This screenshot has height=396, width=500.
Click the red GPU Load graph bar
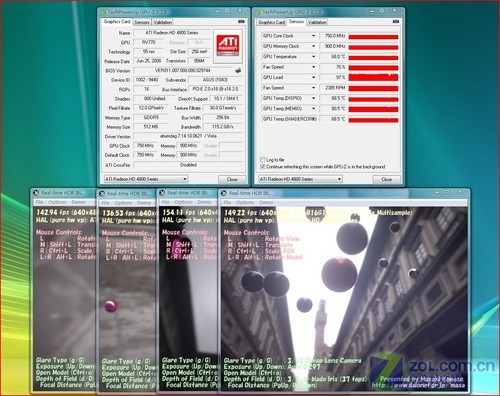coord(373,78)
